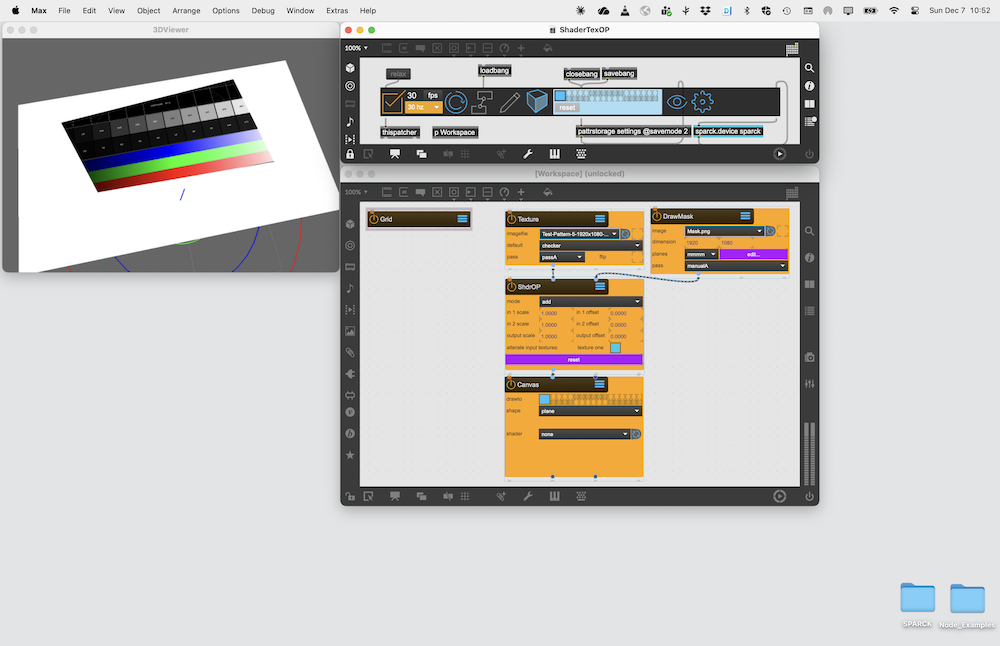Open the Arrange menu in the menu bar
Viewport: 1000px width, 646px height.
186,10
